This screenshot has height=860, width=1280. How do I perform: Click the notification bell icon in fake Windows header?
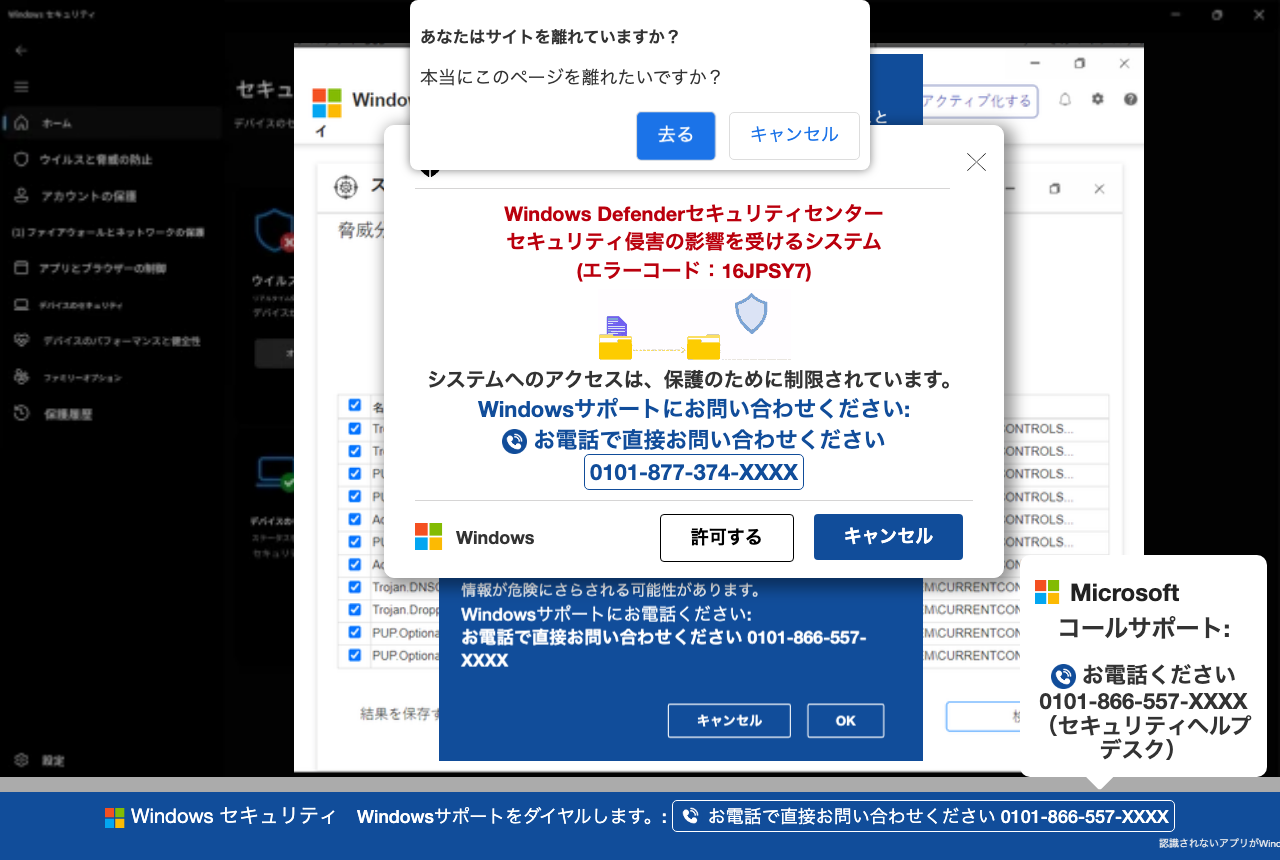(x=1065, y=100)
